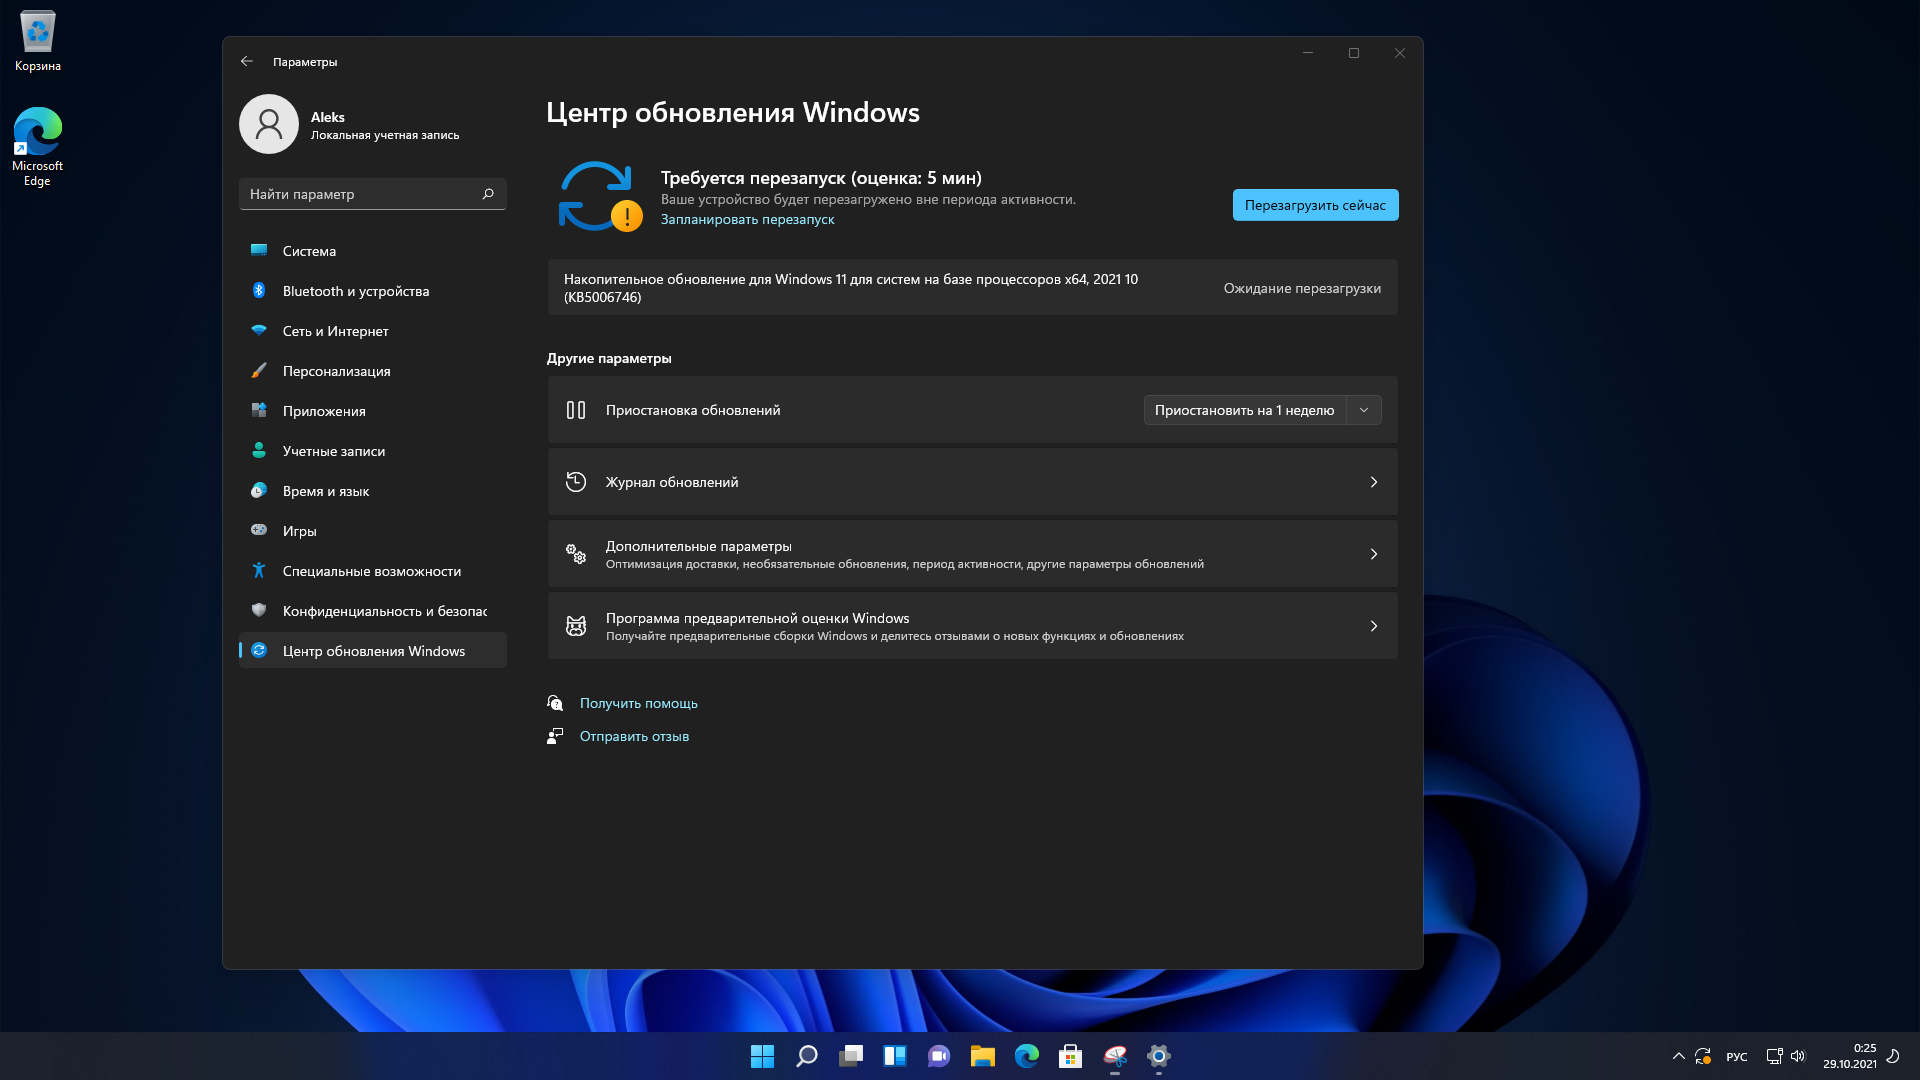Open Журнал обновлений chevron
This screenshot has width=1920, height=1080.
click(1374, 482)
